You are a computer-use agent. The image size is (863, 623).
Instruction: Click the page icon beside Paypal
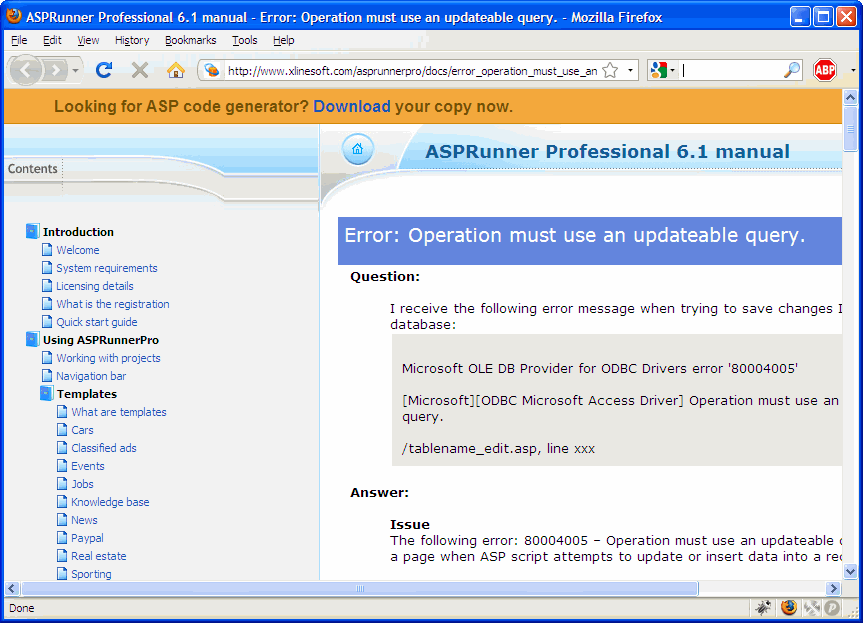[62, 537]
